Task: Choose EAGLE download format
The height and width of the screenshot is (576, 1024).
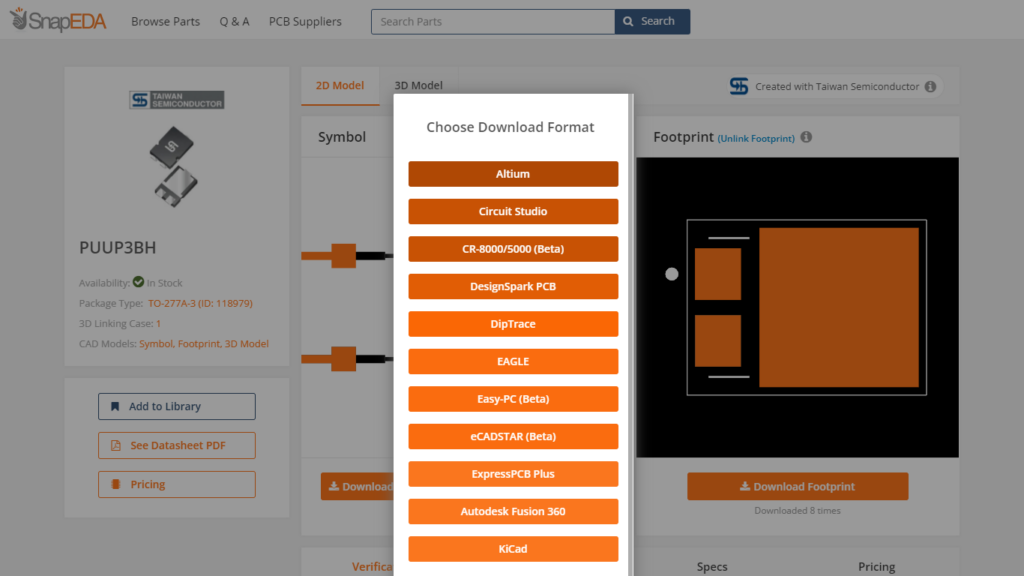Action: (513, 361)
